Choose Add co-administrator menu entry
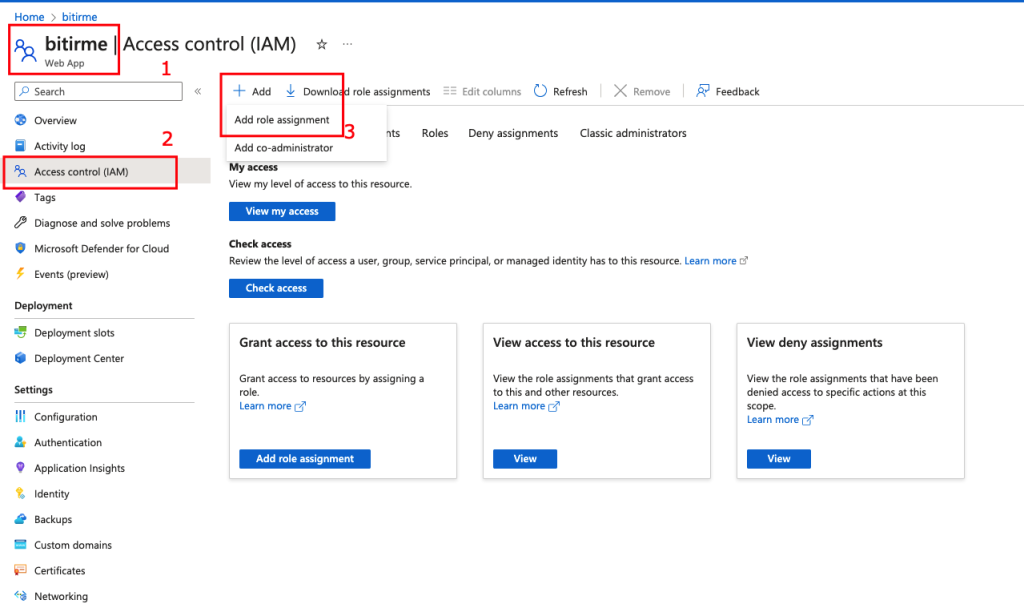Image resolution: width=1024 pixels, height=608 pixels. (x=283, y=148)
